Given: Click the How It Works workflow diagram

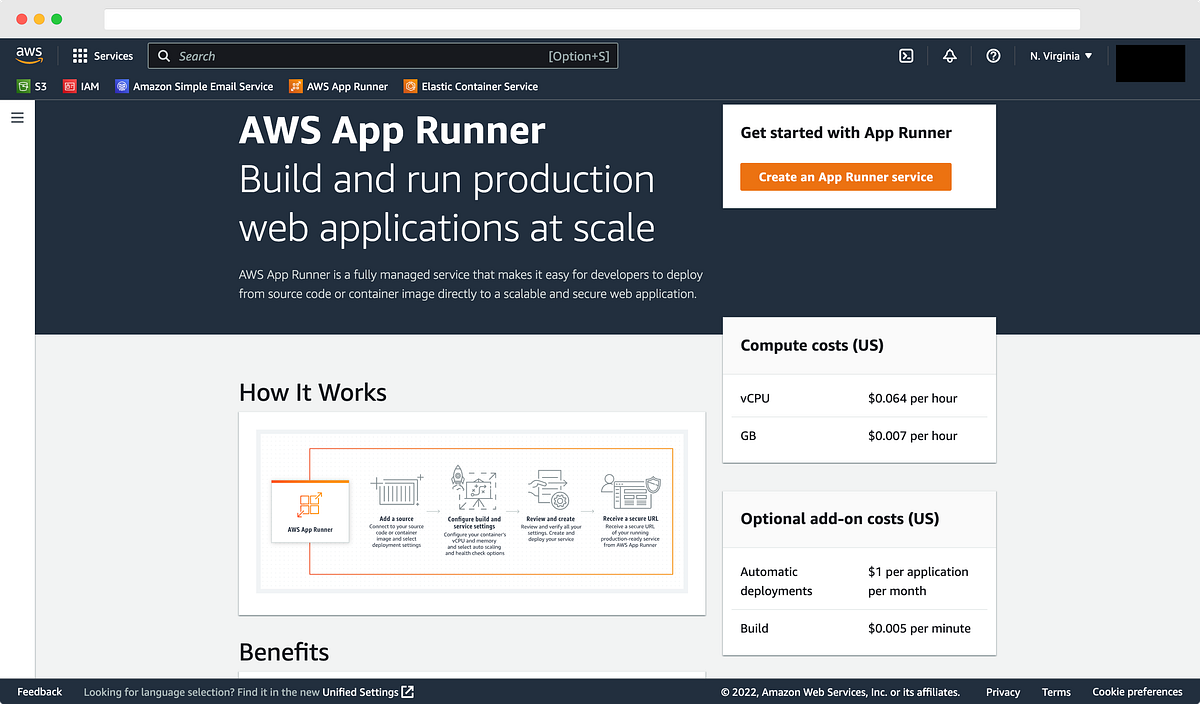Looking at the screenshot, I should click(x=472, y=510).
